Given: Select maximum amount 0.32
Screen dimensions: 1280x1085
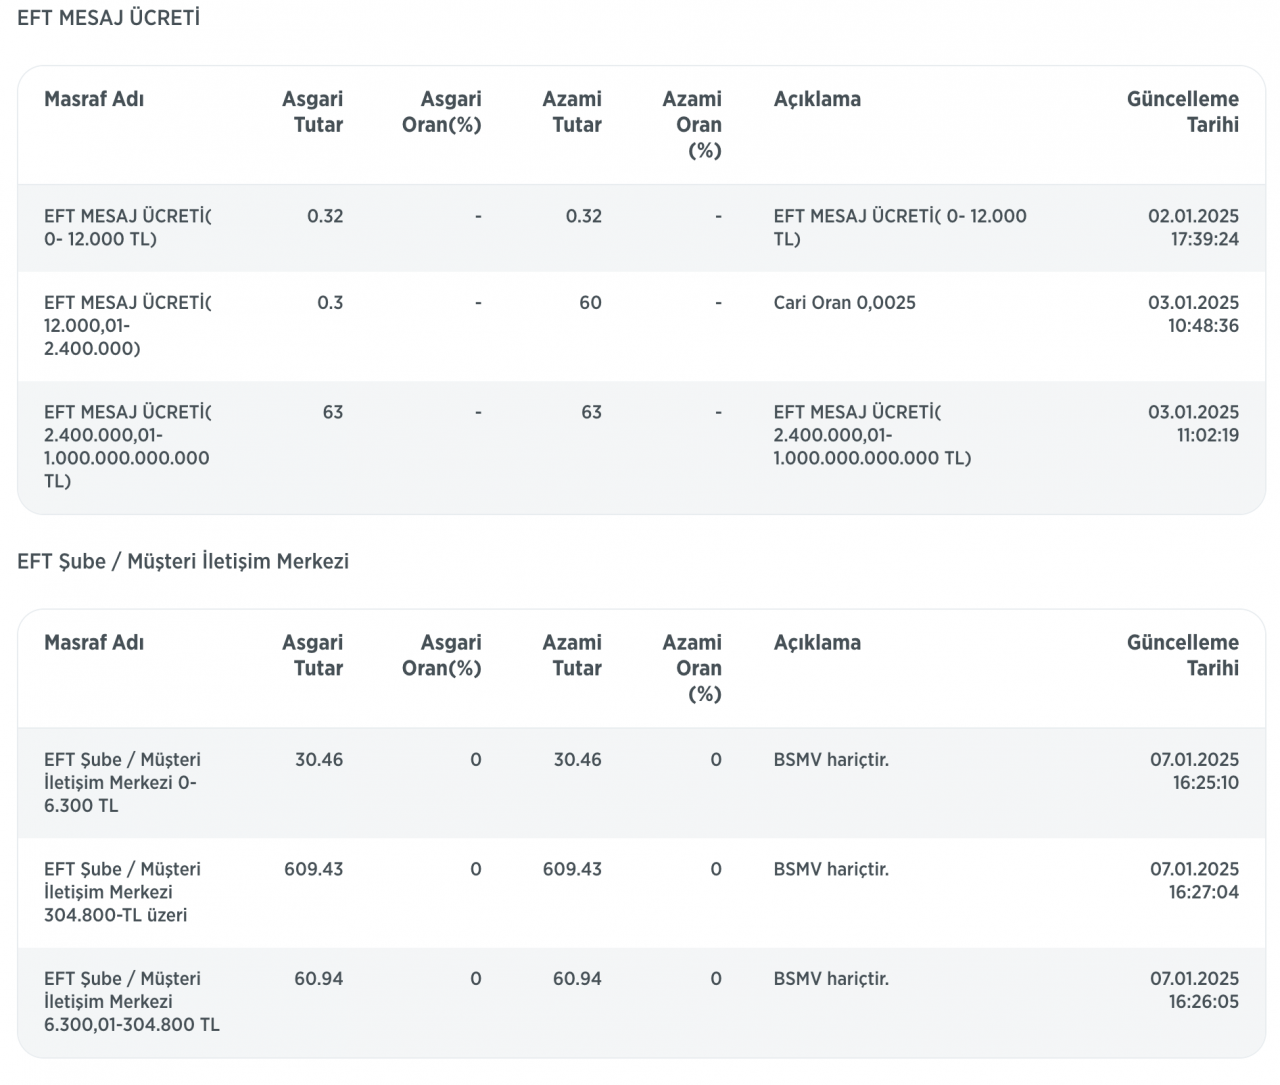Looking at the screenshot, I should tap(584, 216).
